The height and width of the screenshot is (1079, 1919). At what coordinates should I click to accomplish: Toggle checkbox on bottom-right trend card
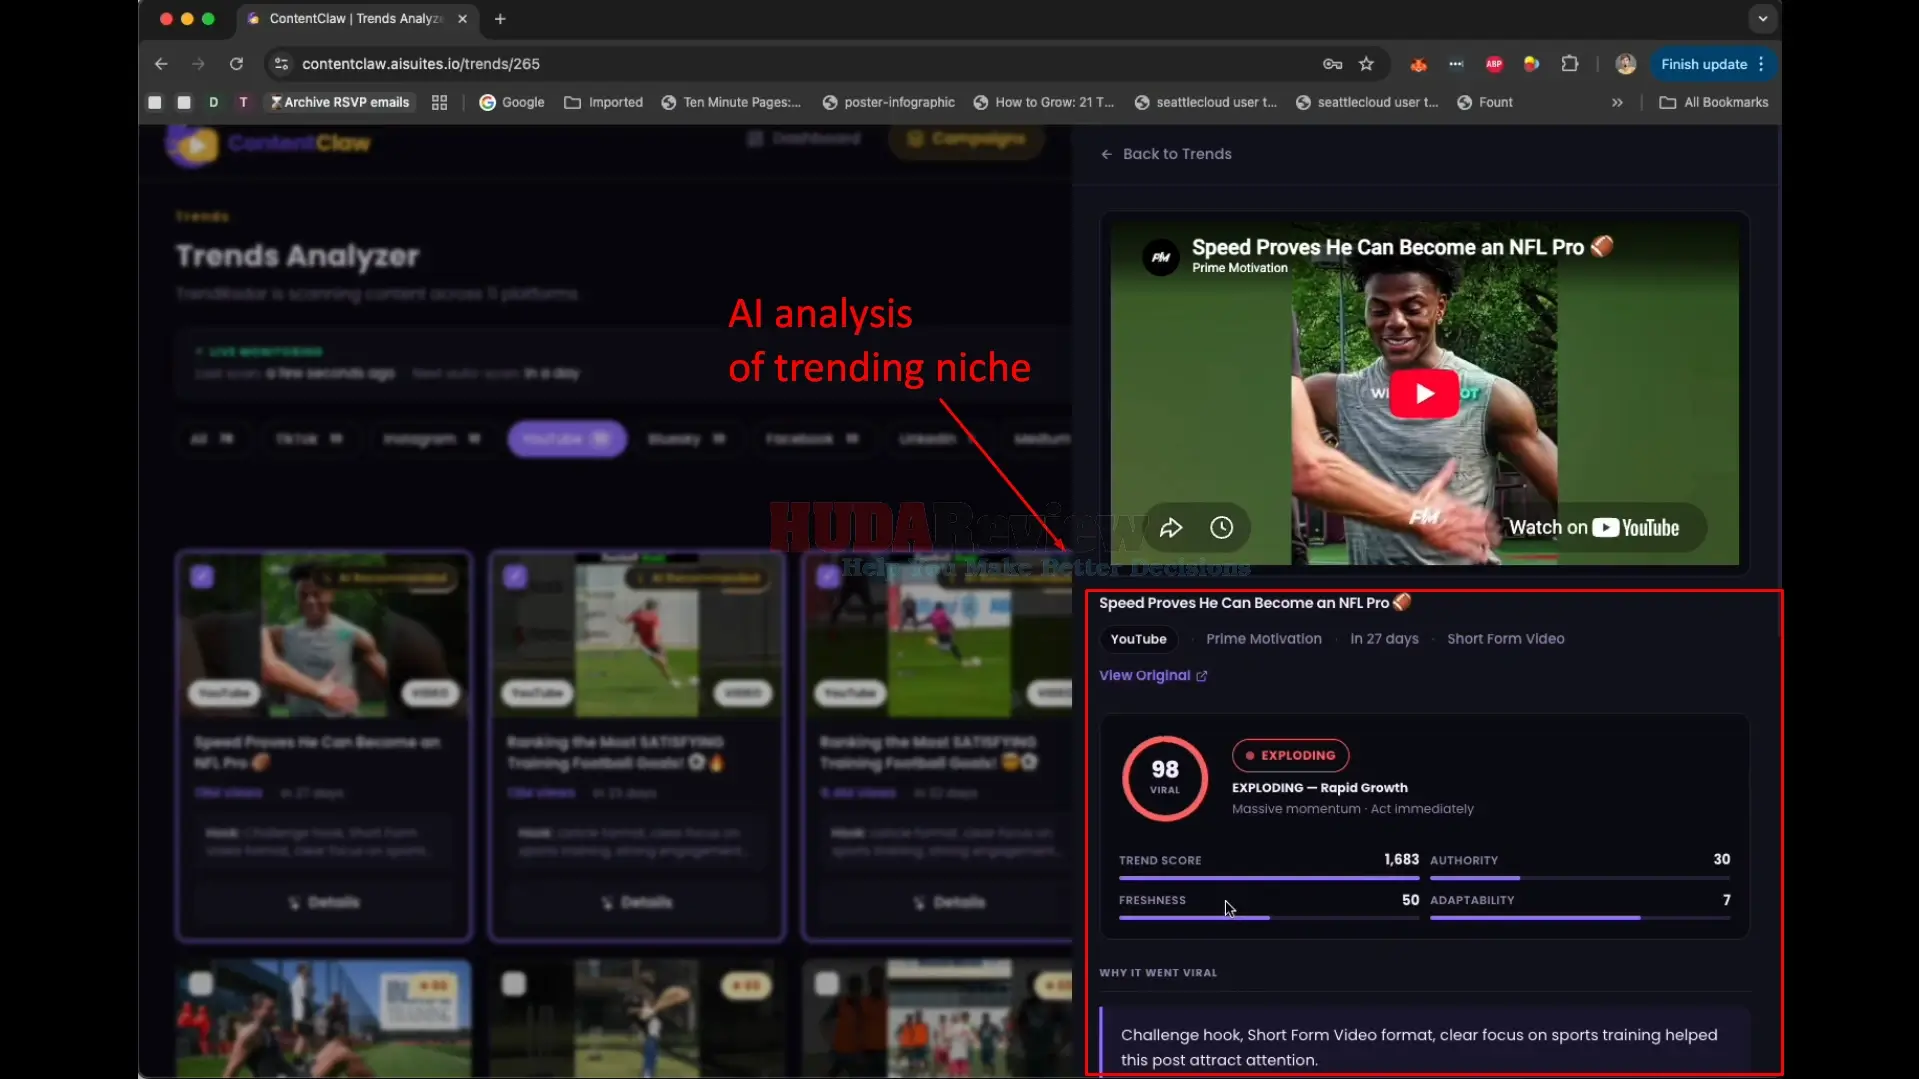[826, 984]
